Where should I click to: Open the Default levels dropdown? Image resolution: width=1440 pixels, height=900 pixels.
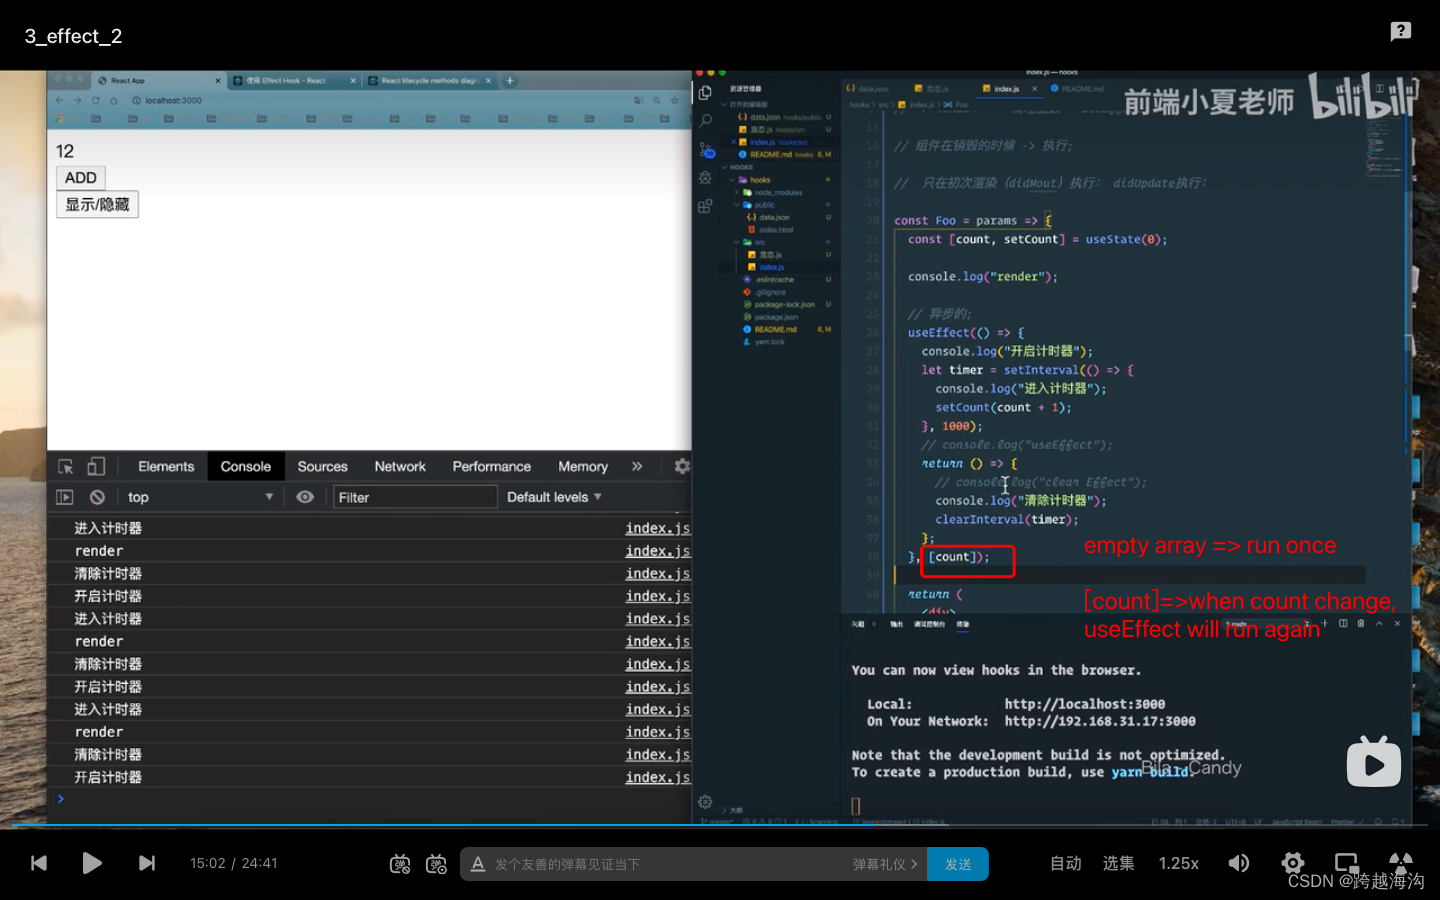[554, 497]
